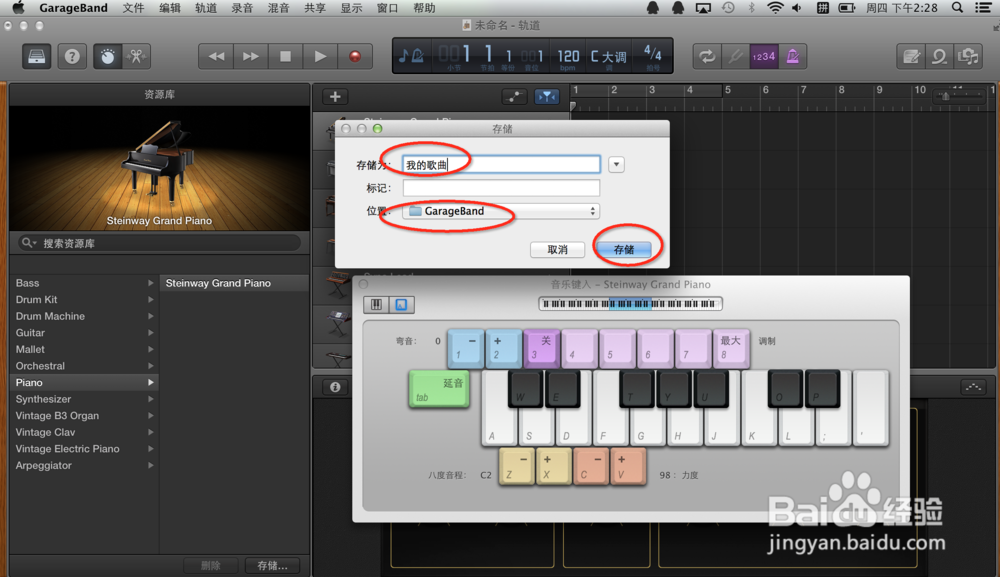The width and height of the screenshot is (1000, 577).
Task: Click the horizontal zoom slider in timeline
Action: 960,96
